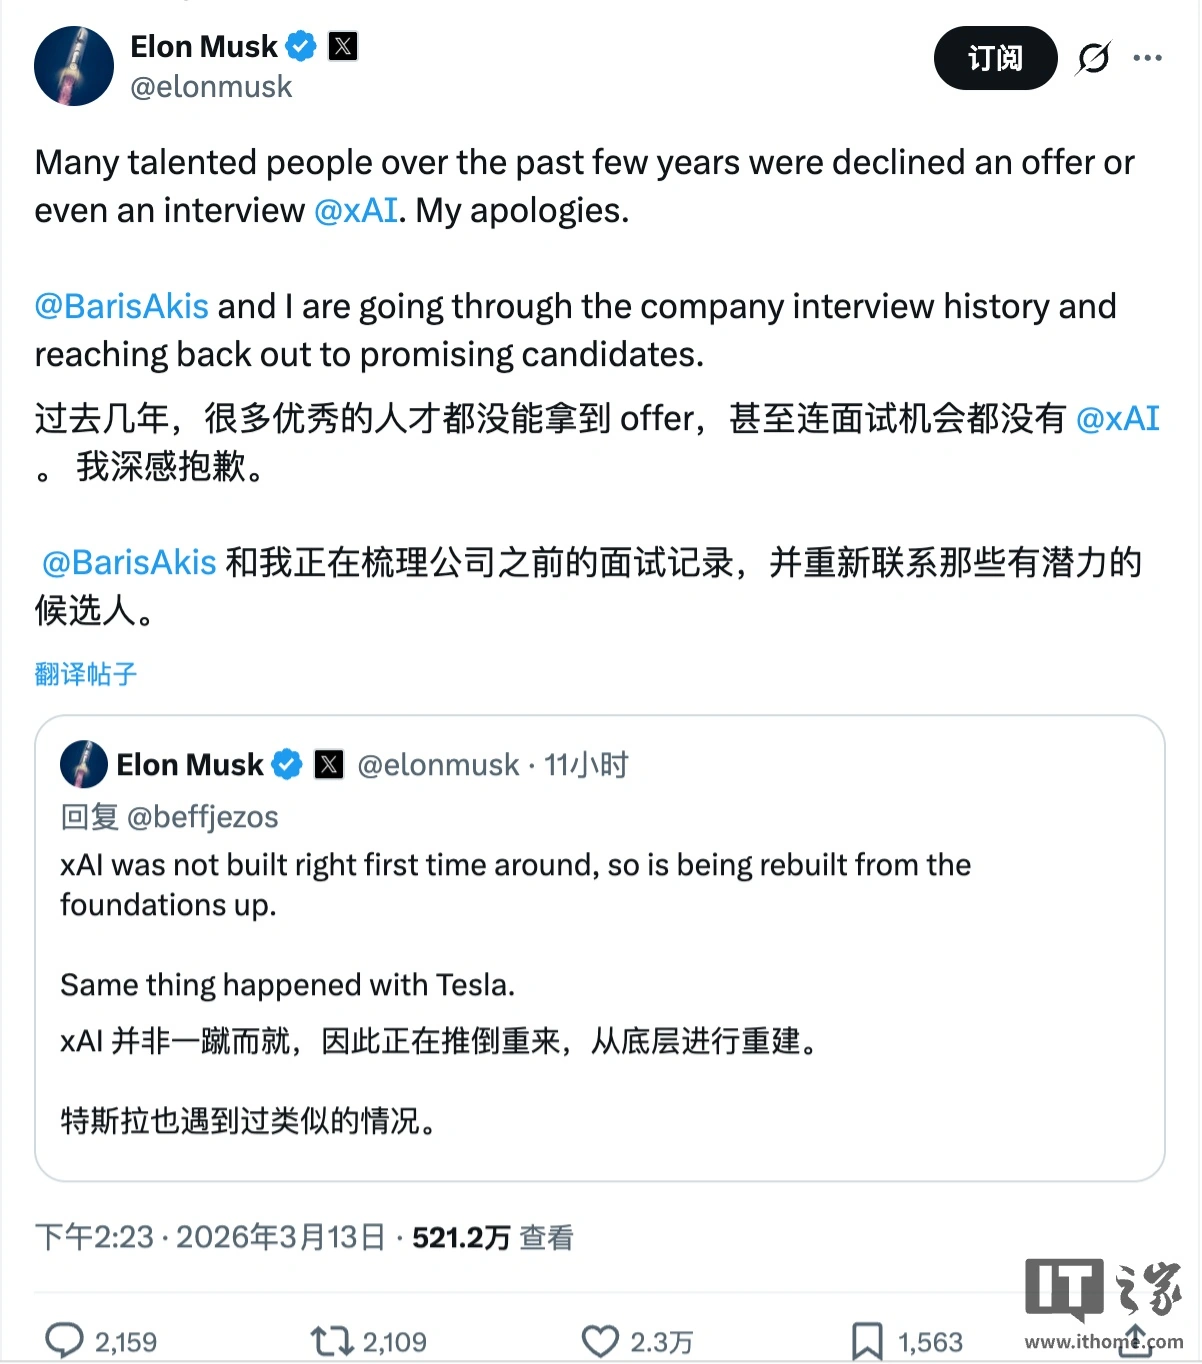Screen dimensions: 1202x1364
Task: Open the @BarisAkis mention link
Action: (x=120, y=306)
